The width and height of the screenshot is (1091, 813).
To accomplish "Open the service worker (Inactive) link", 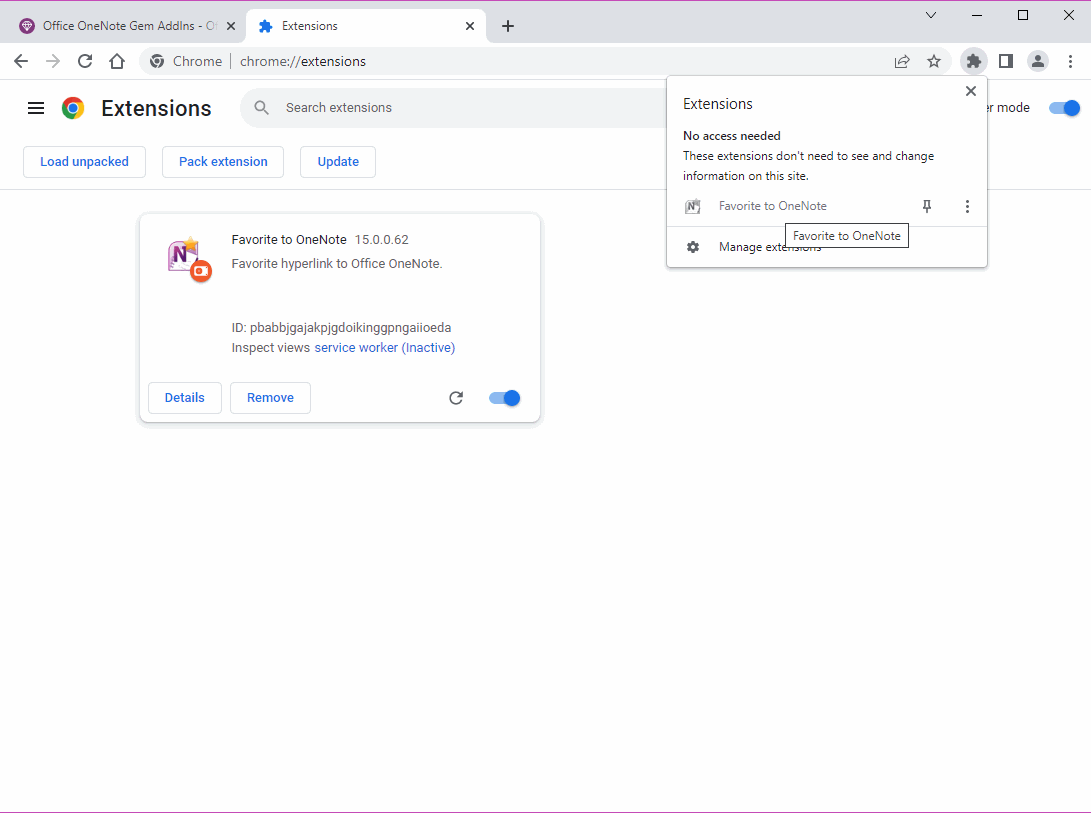I will 385,347.
